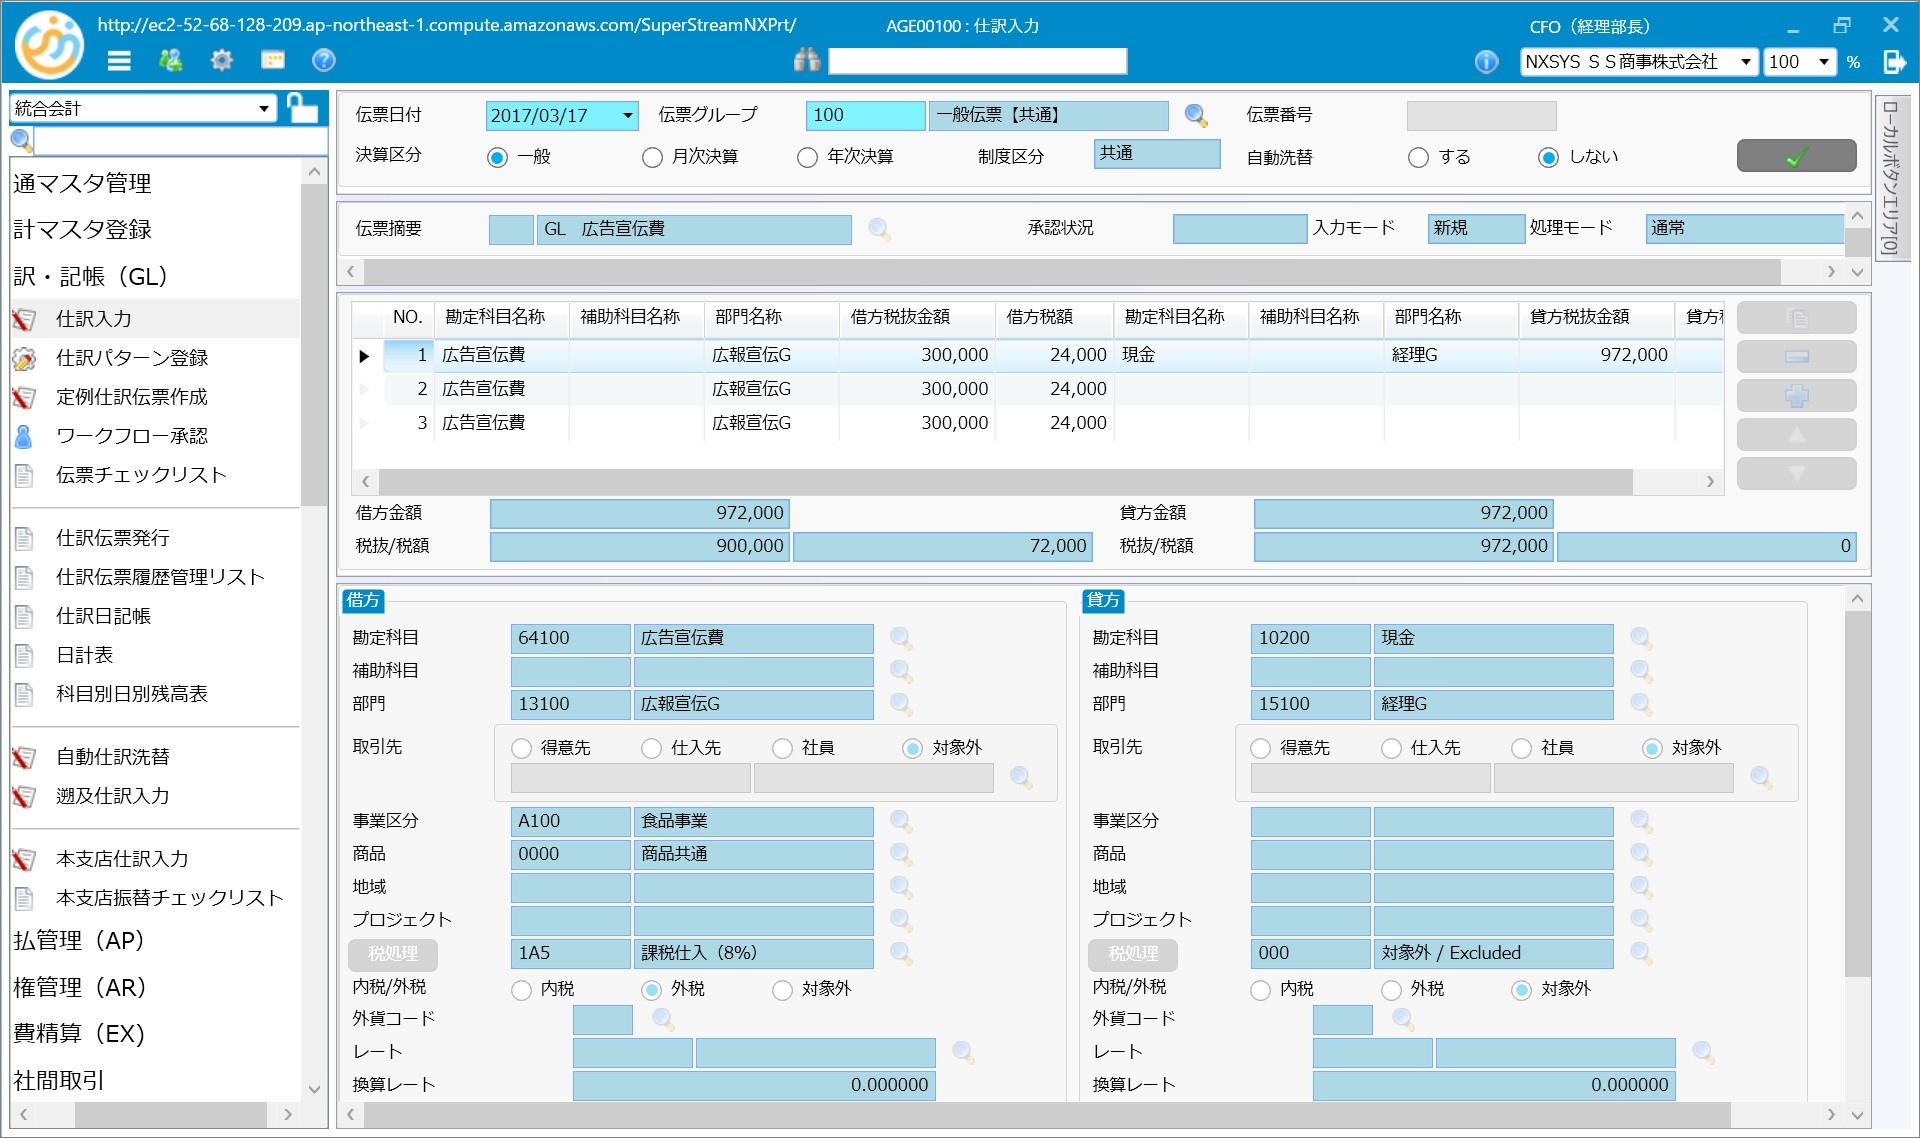Screen dimensions: 1920x1138
Task: Click the debit 勘定科目 code field 64100
Action: click(x=570, y=638)
